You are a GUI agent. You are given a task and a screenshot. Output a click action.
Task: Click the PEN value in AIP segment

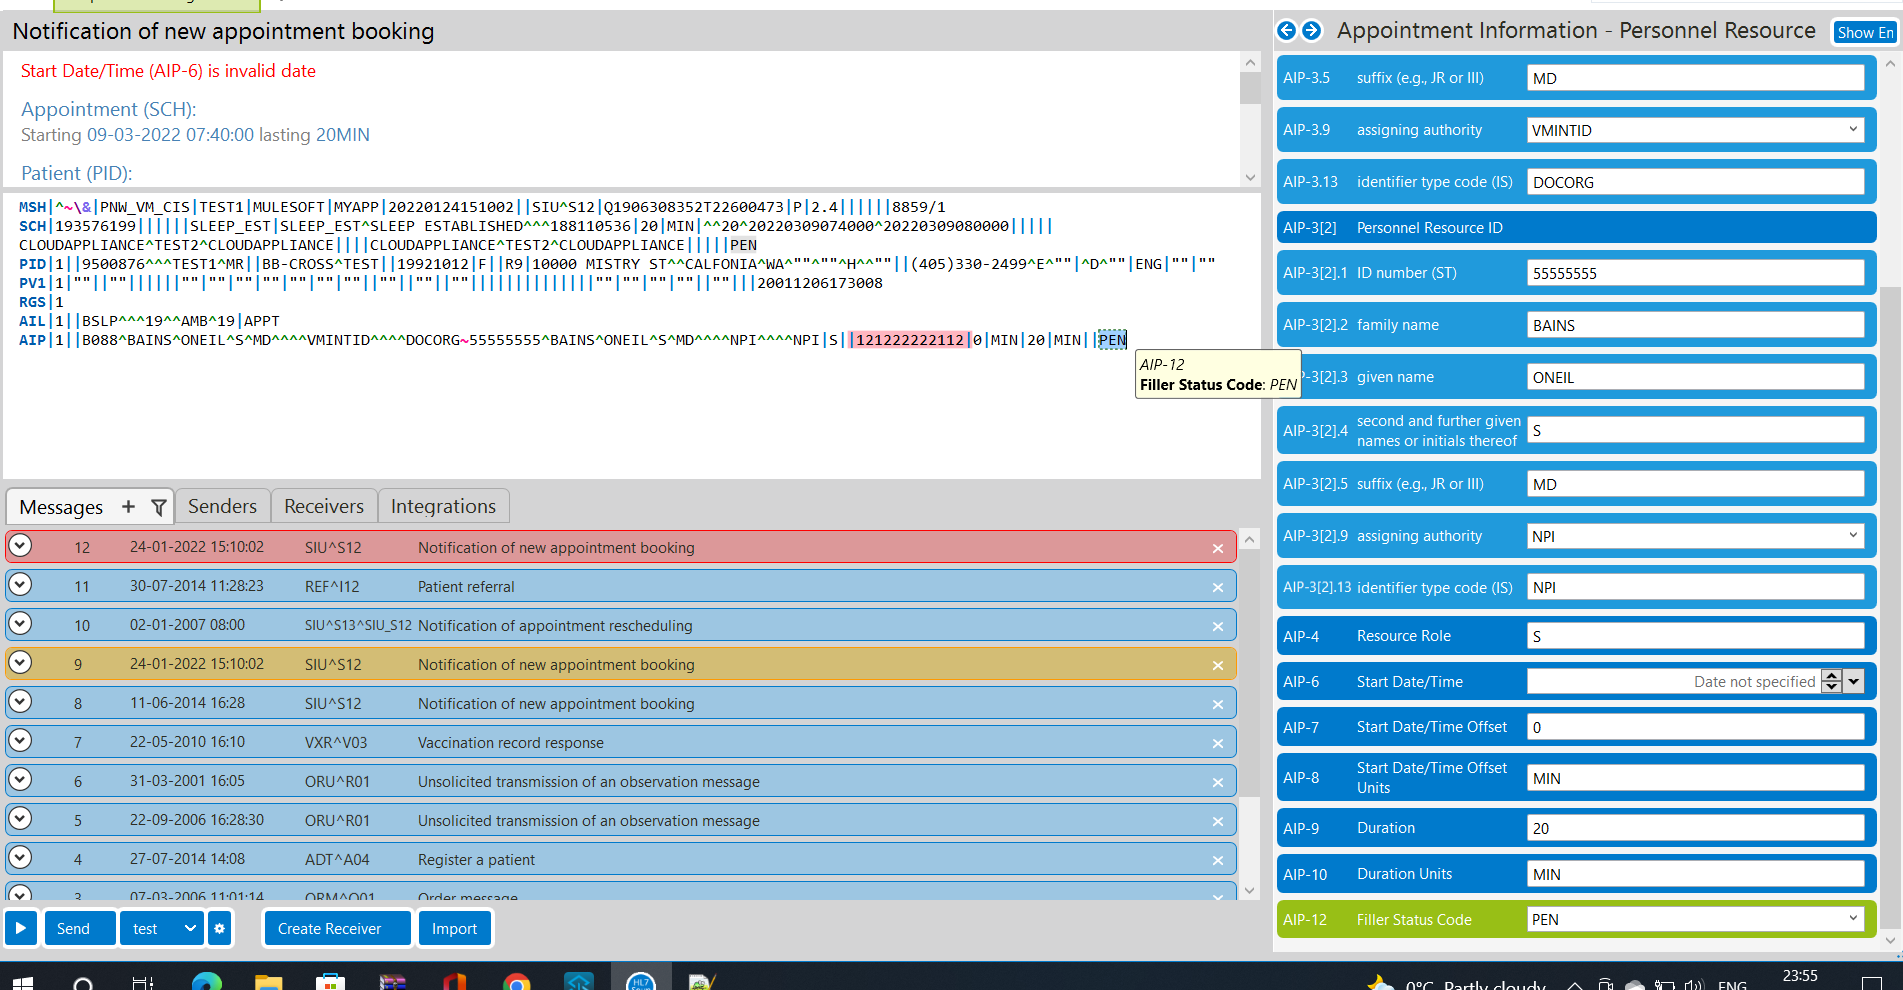click(x=1112, y=340)
